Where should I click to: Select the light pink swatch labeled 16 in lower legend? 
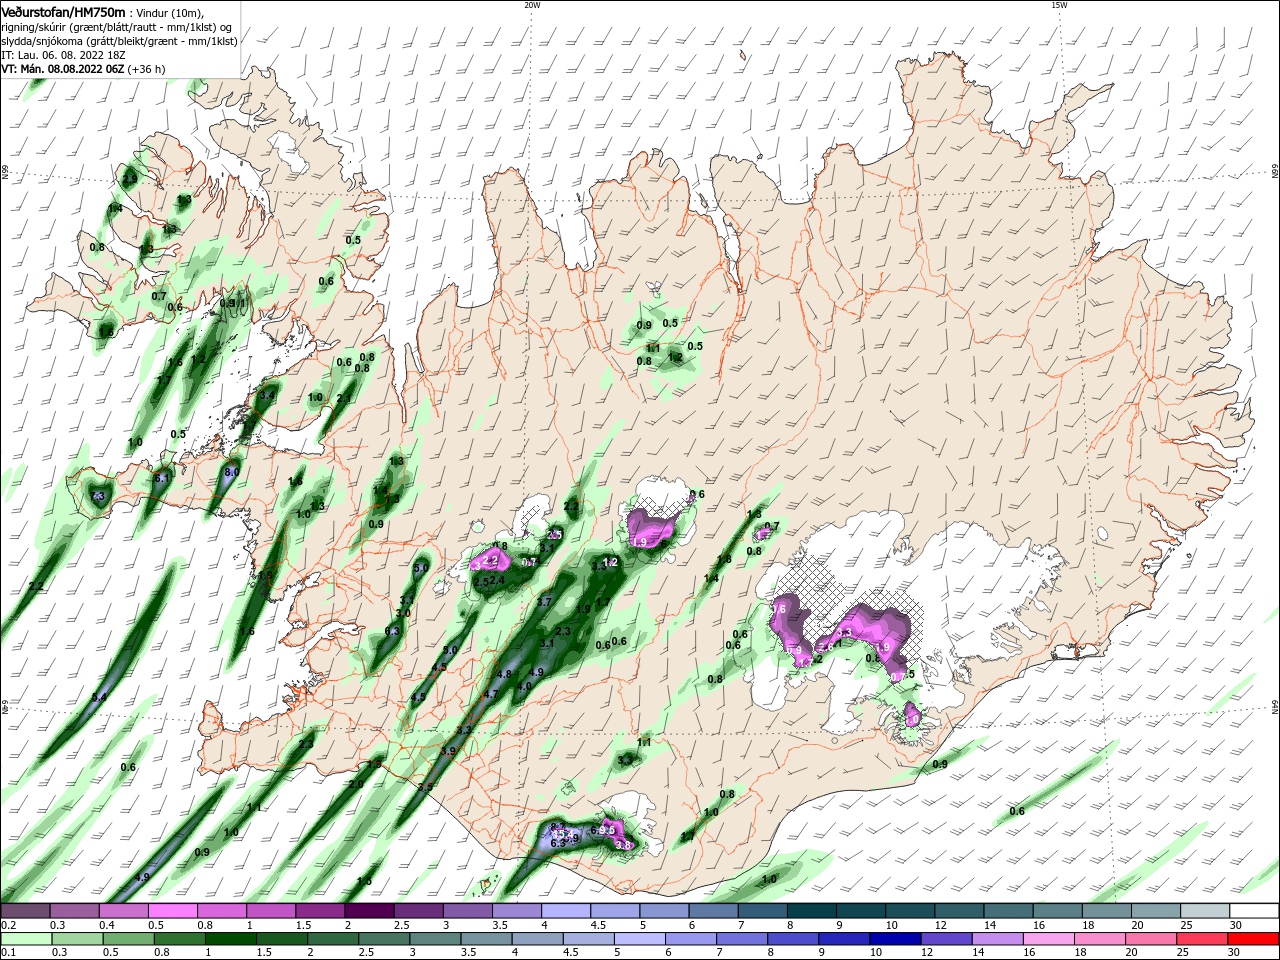tap(1047, 939)
